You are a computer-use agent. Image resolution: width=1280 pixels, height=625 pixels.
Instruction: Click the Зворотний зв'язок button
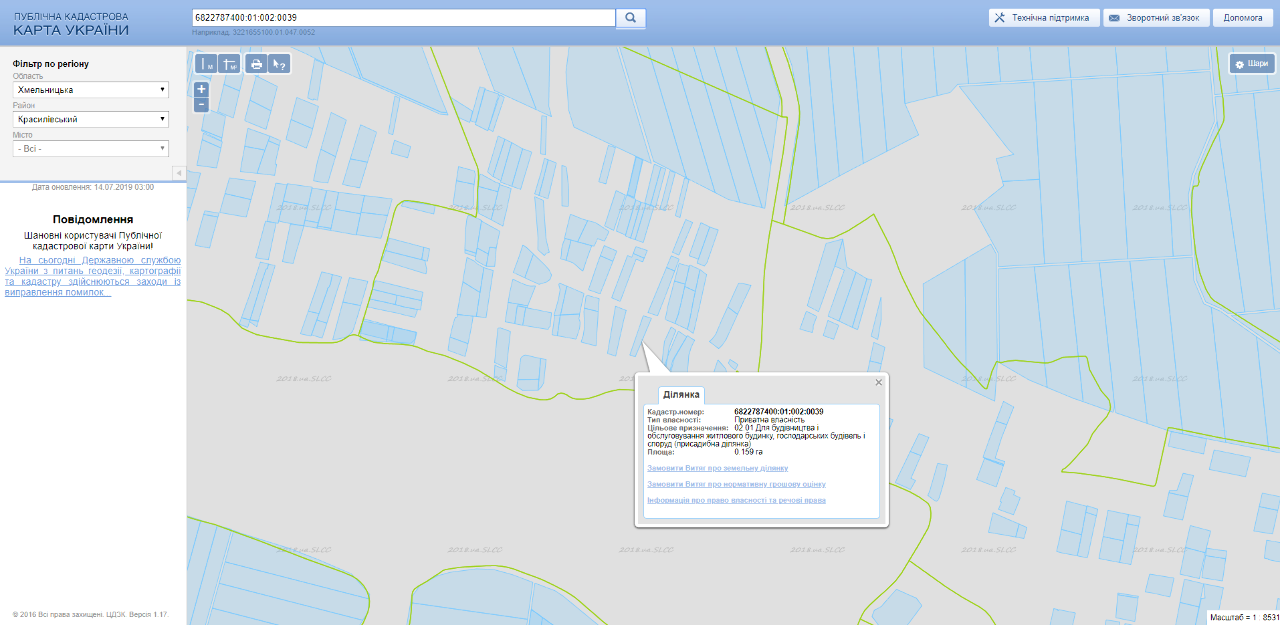1156,18
